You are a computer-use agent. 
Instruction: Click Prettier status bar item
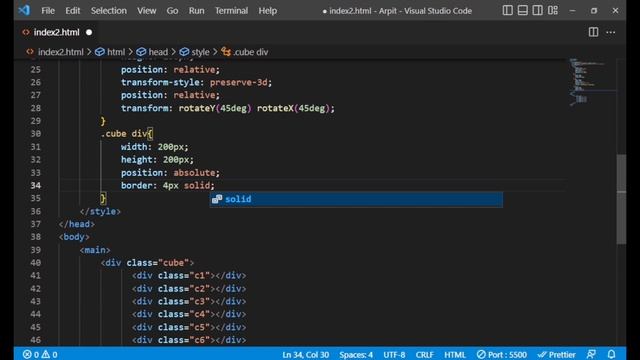(557, 354)
